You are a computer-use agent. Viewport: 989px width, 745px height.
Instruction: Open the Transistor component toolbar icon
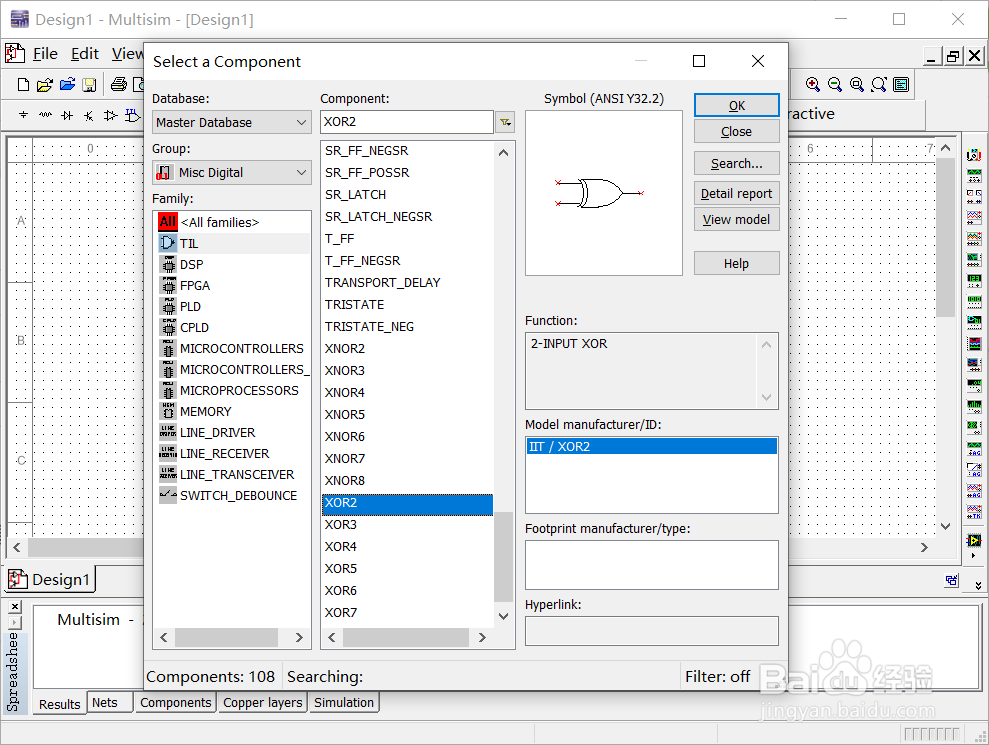[89, 115]
